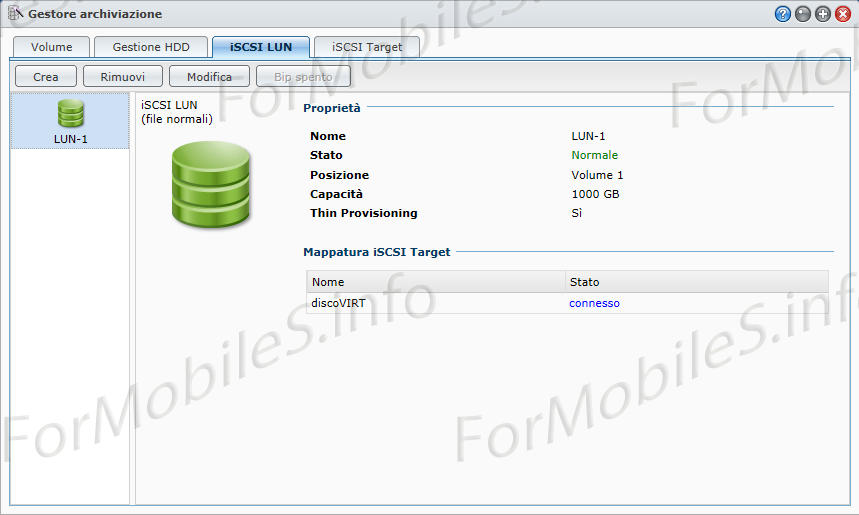Open the Gestione HDD tab

(150, 47)
